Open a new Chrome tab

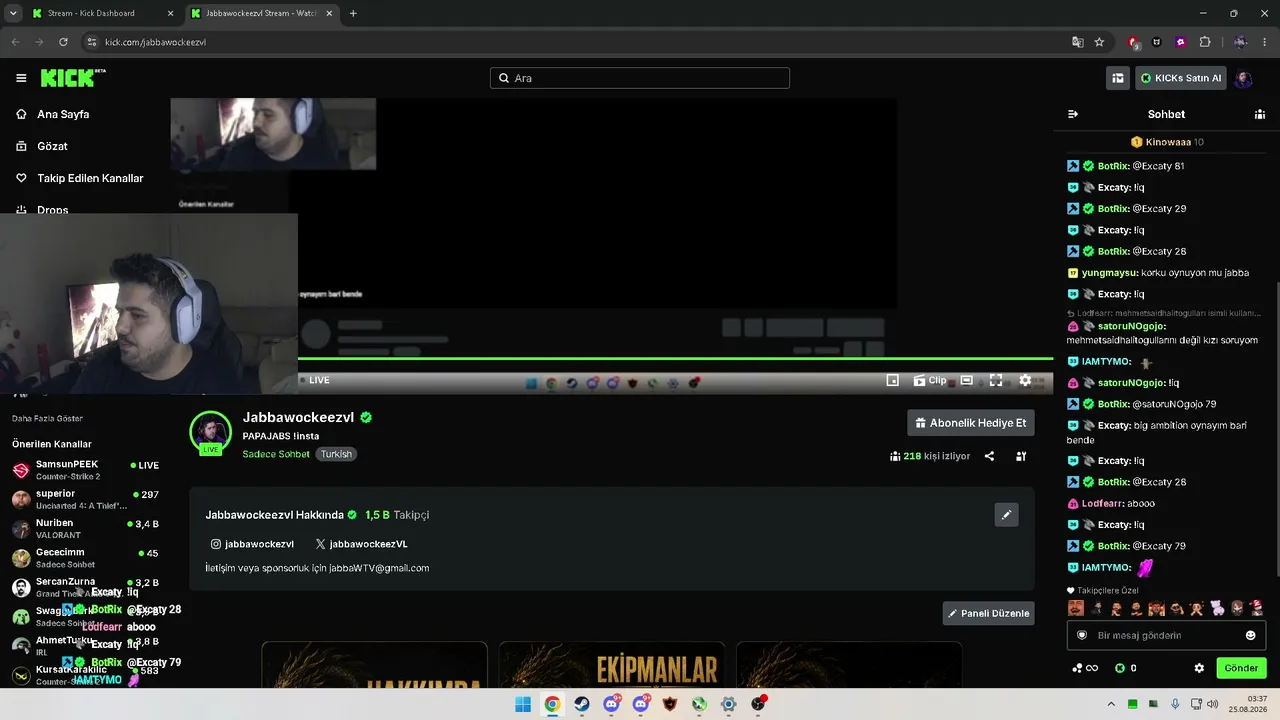(x=353, y=13)
